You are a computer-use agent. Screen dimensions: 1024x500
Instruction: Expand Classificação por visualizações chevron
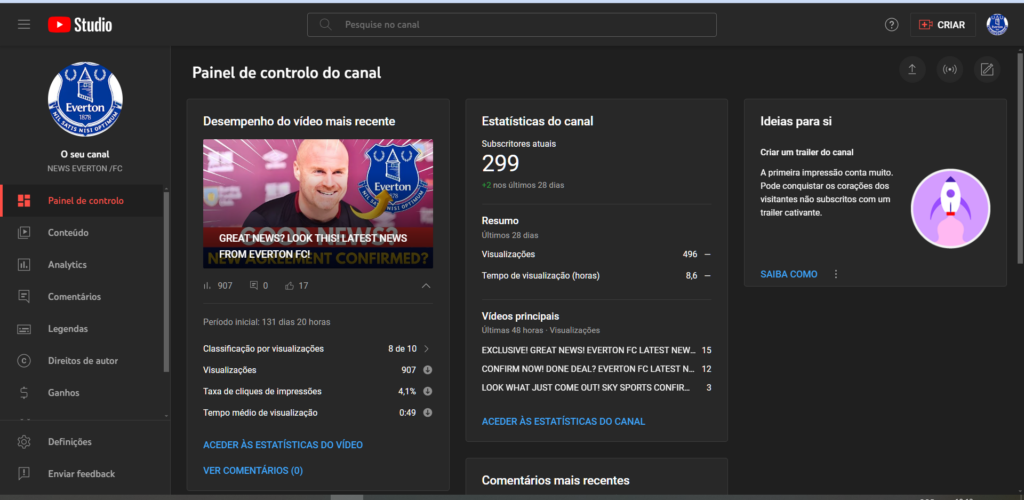tap(426, 349)
